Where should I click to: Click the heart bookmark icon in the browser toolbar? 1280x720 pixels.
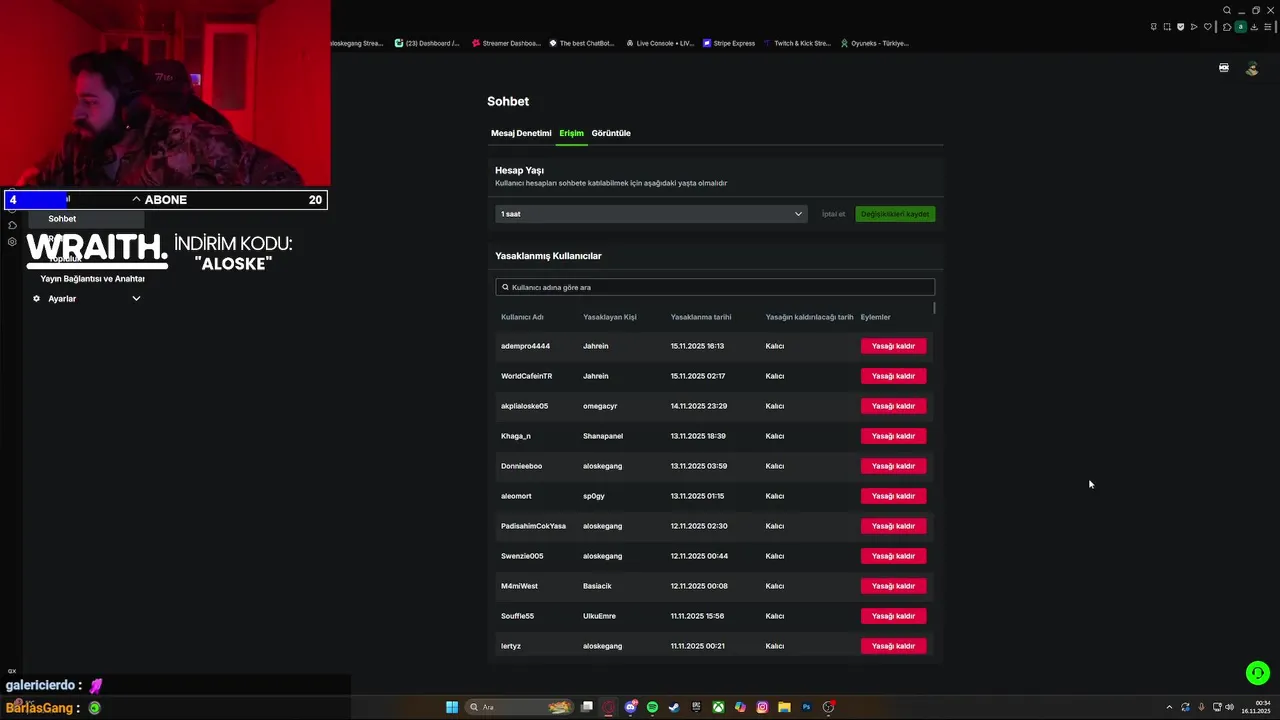(1207, 27)
